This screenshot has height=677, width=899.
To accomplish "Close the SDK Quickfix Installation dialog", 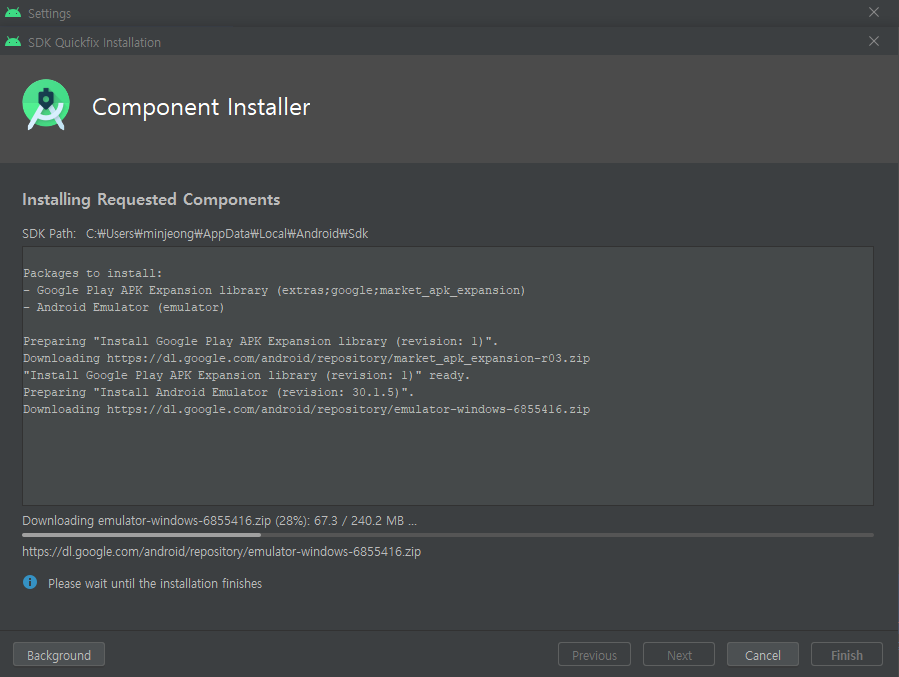I will tap(874, 41).
